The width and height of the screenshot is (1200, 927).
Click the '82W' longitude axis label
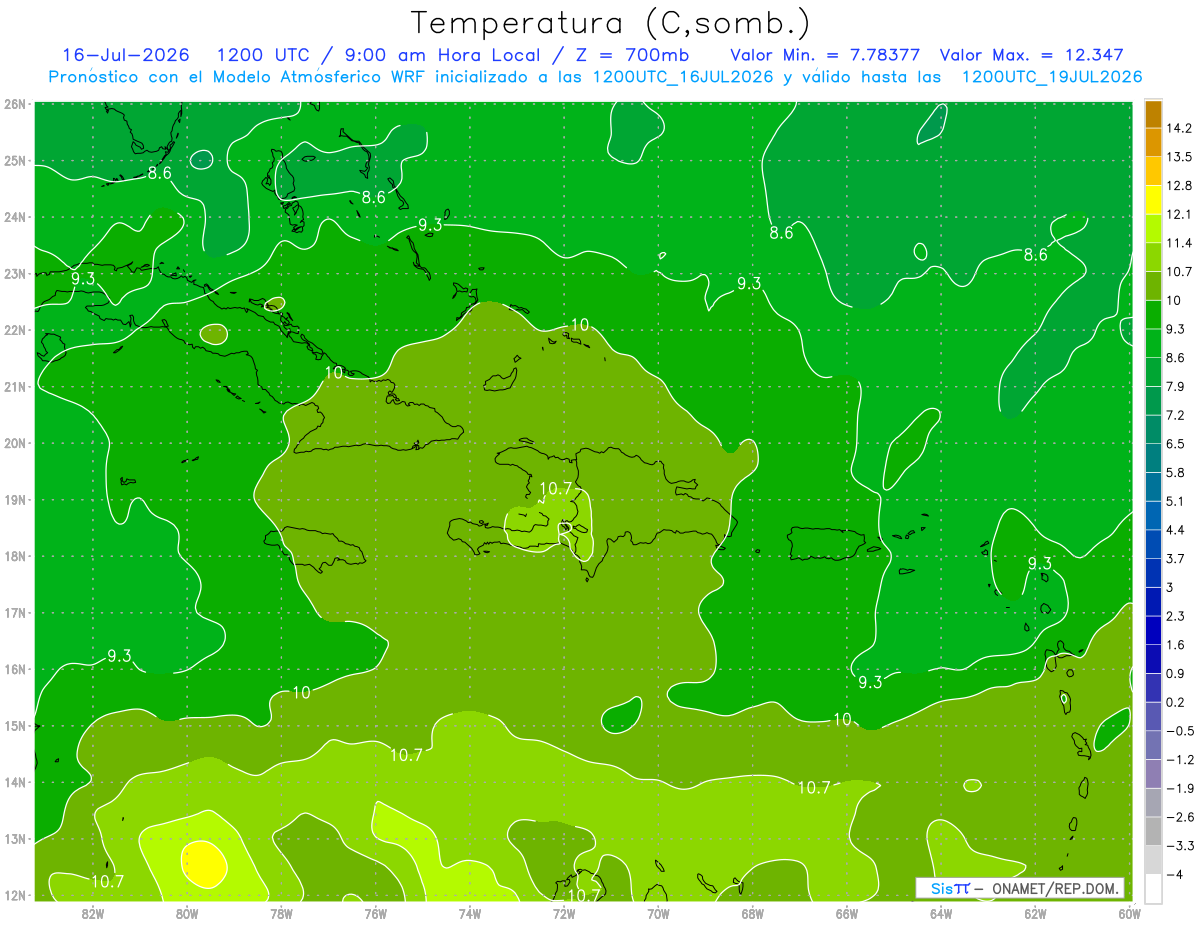(x=92, y=912)
